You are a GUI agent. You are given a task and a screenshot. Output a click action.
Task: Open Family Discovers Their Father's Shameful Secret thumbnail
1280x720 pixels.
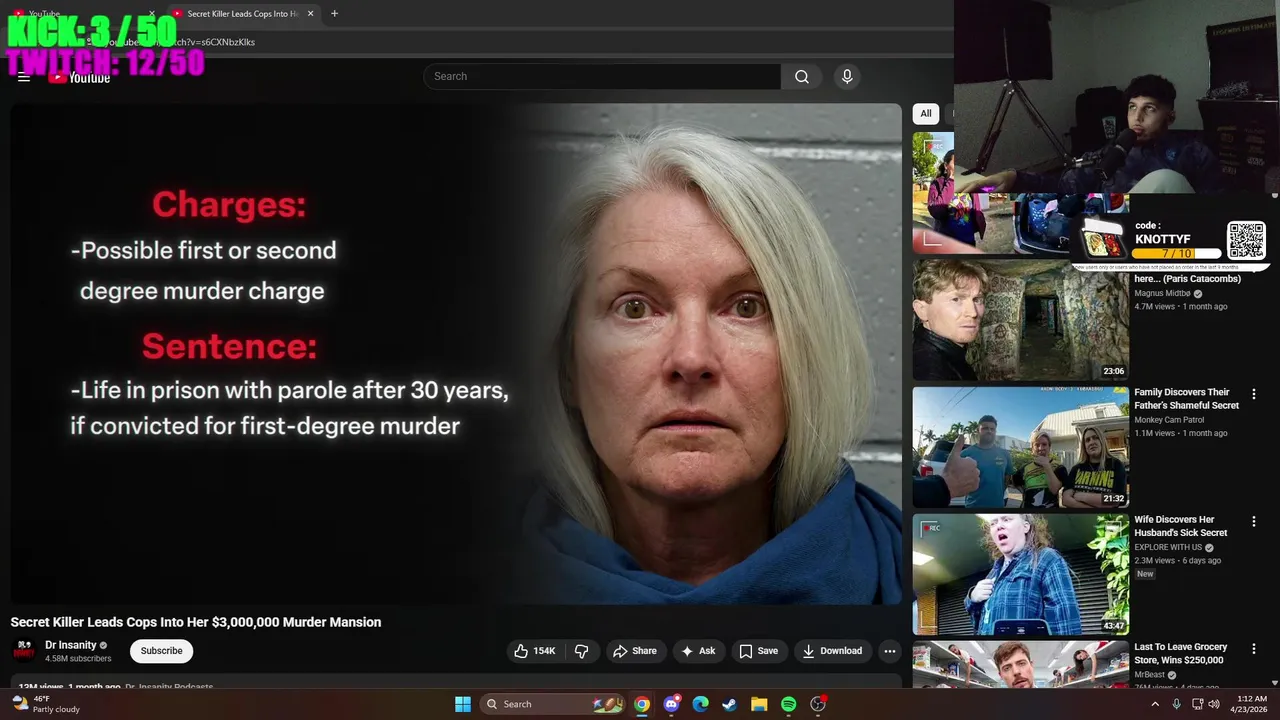click(x=1020, y=447)
